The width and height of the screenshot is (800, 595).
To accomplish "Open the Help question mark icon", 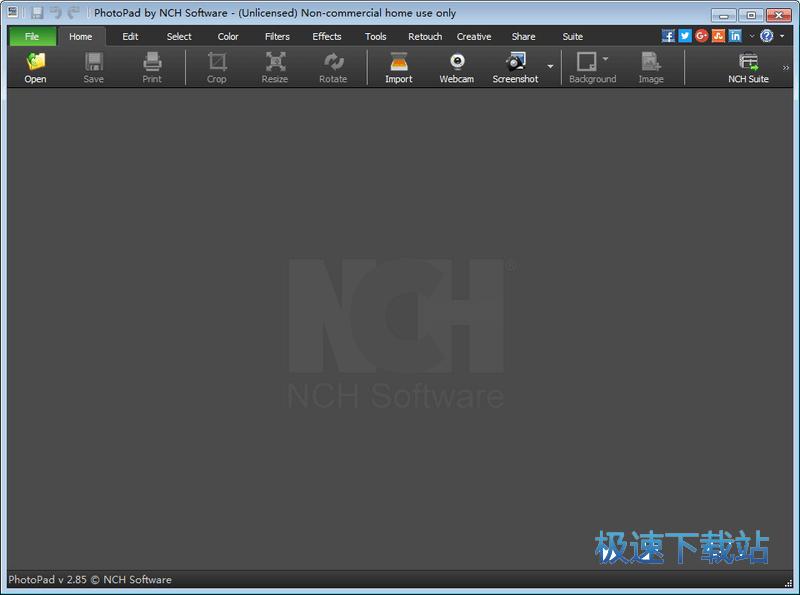I will [x=766, y=36].
